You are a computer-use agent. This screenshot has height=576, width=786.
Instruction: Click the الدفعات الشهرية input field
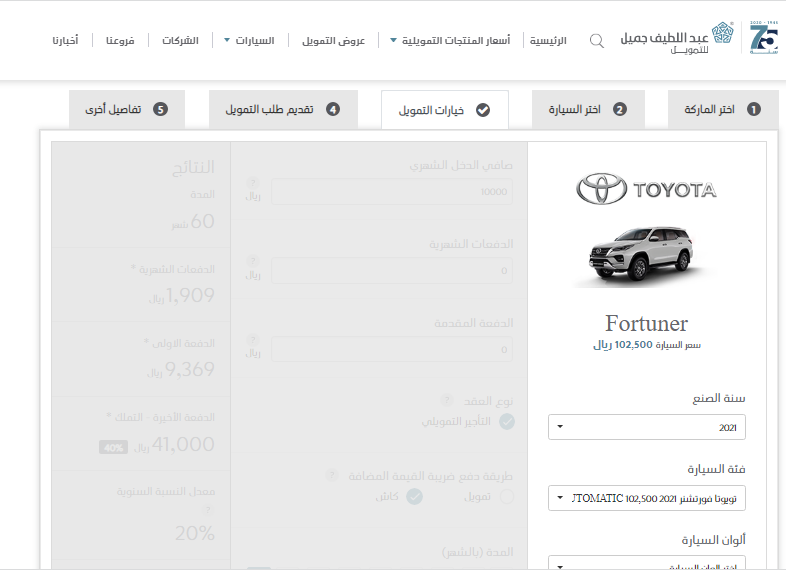pyautogui.click(x=392, y=271)
